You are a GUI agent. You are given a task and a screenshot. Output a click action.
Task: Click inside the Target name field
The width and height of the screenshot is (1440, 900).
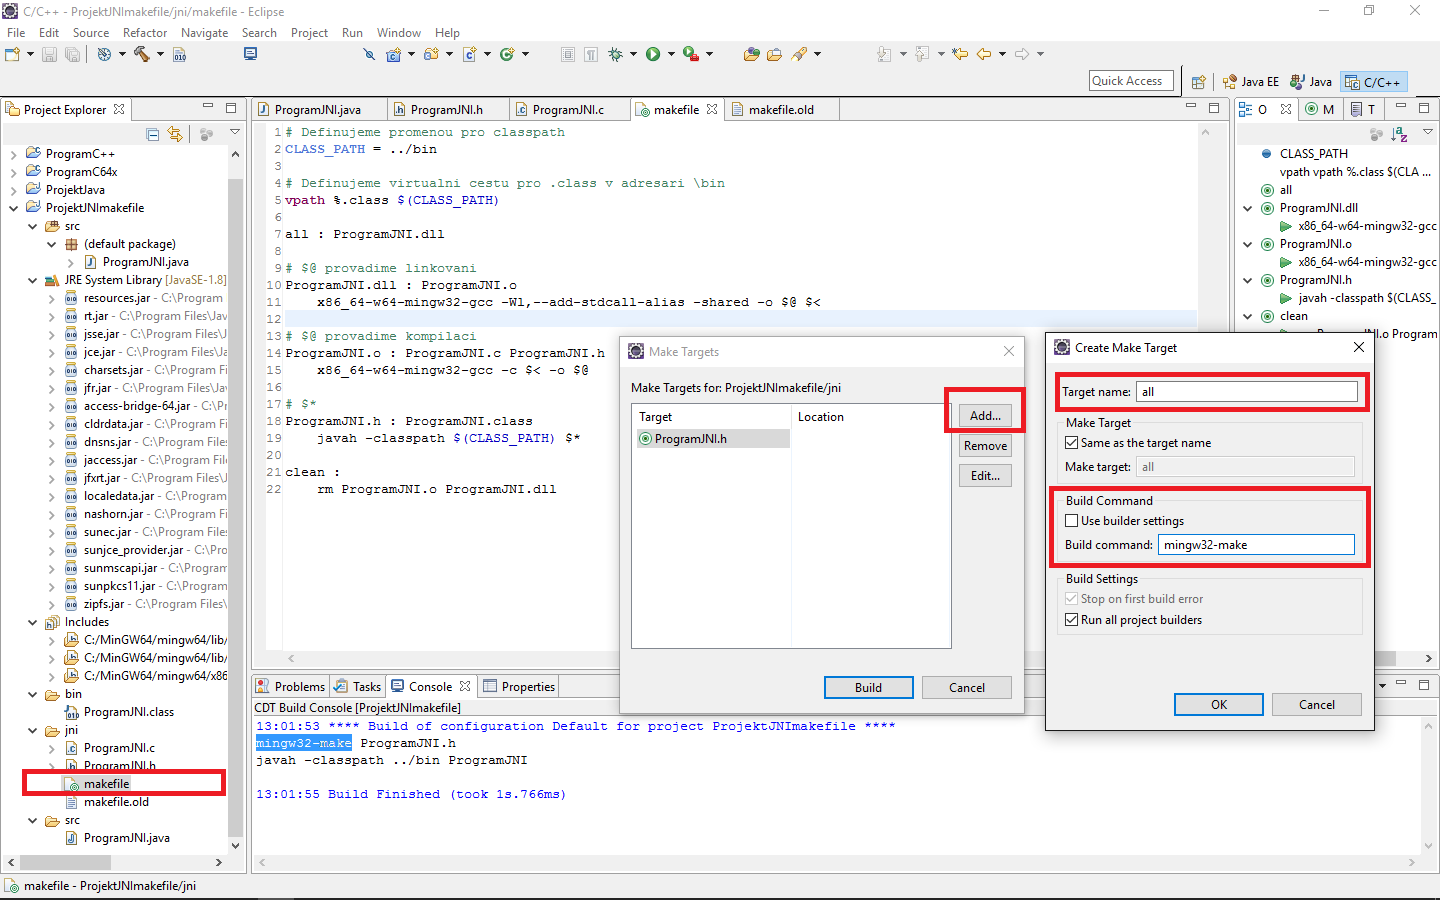(x=1245, y=392)
